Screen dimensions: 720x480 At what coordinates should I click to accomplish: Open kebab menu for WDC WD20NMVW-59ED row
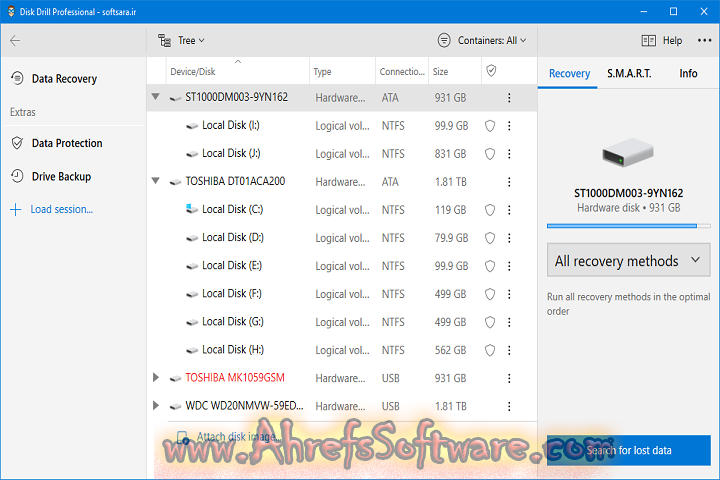click(x=509, y=406)
